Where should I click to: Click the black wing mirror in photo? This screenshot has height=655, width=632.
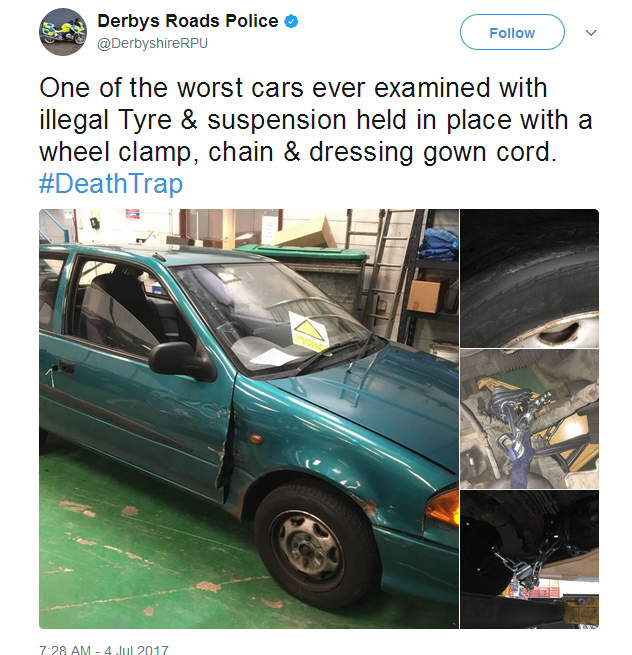coord(178,360)
